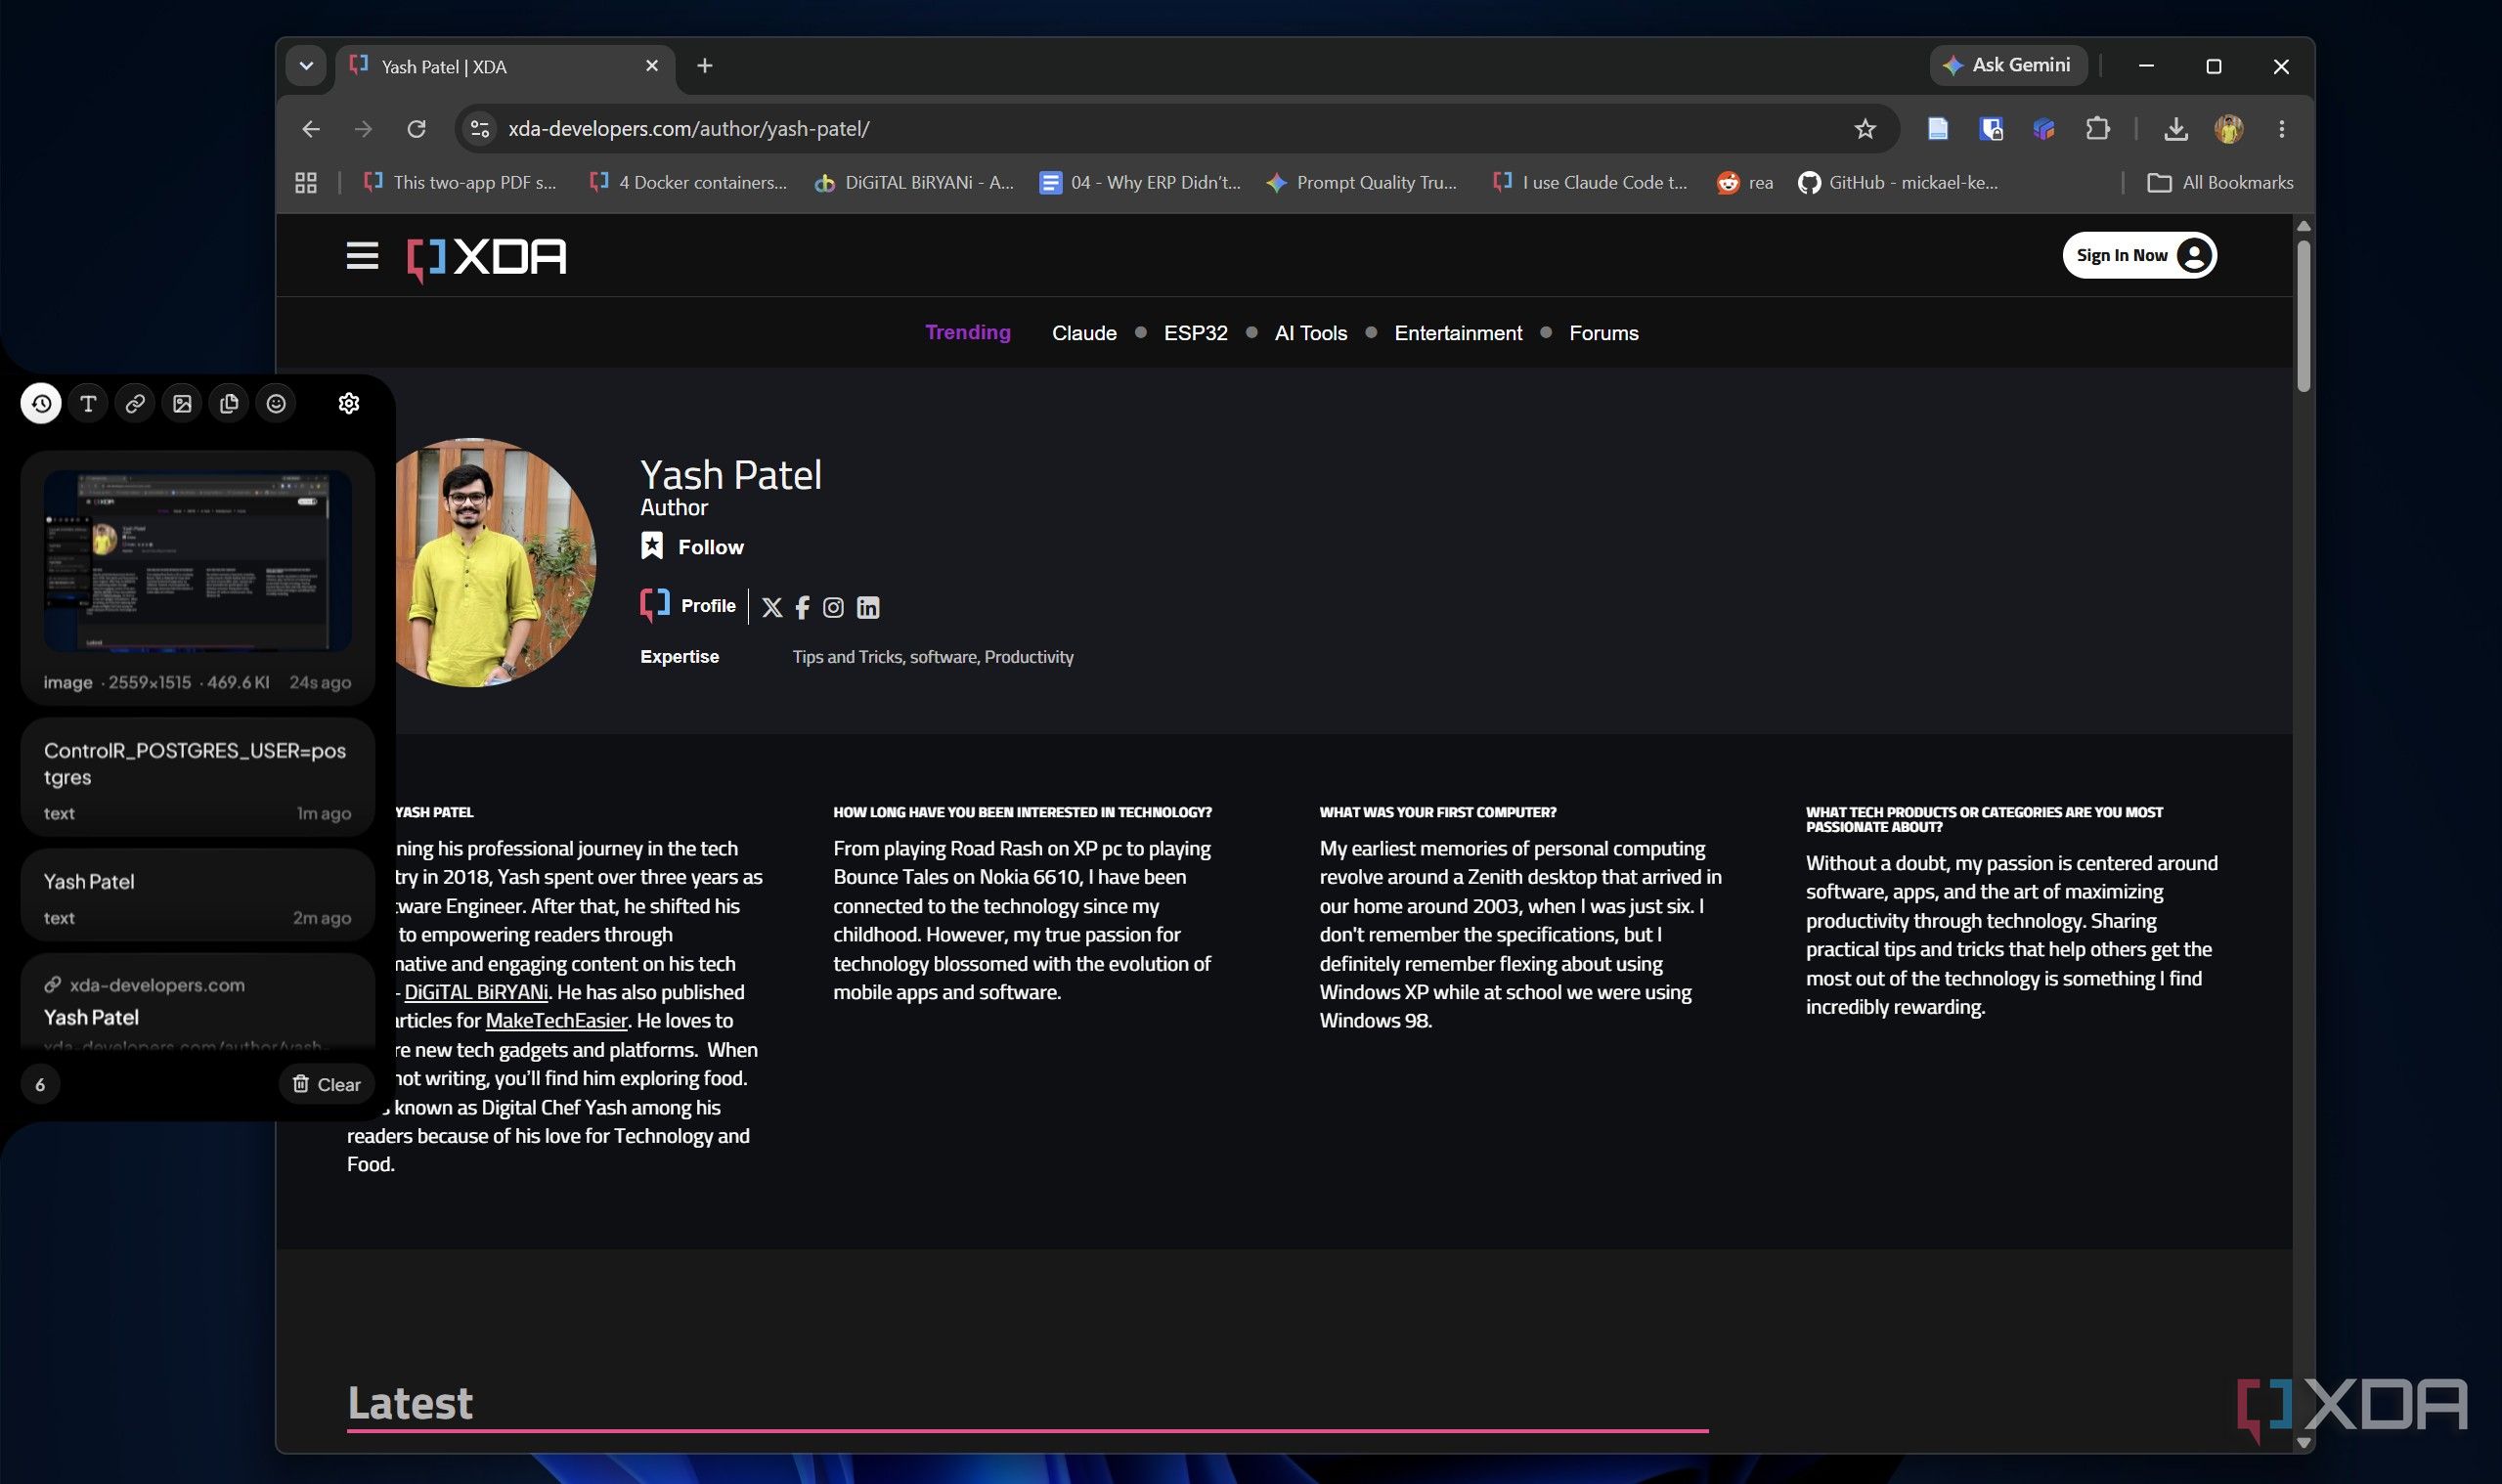This screenshot has width=2502, height=1484.
Task: Open the DiGiTAL BiRYANi link in bio
Action: (x=476, y=992)
